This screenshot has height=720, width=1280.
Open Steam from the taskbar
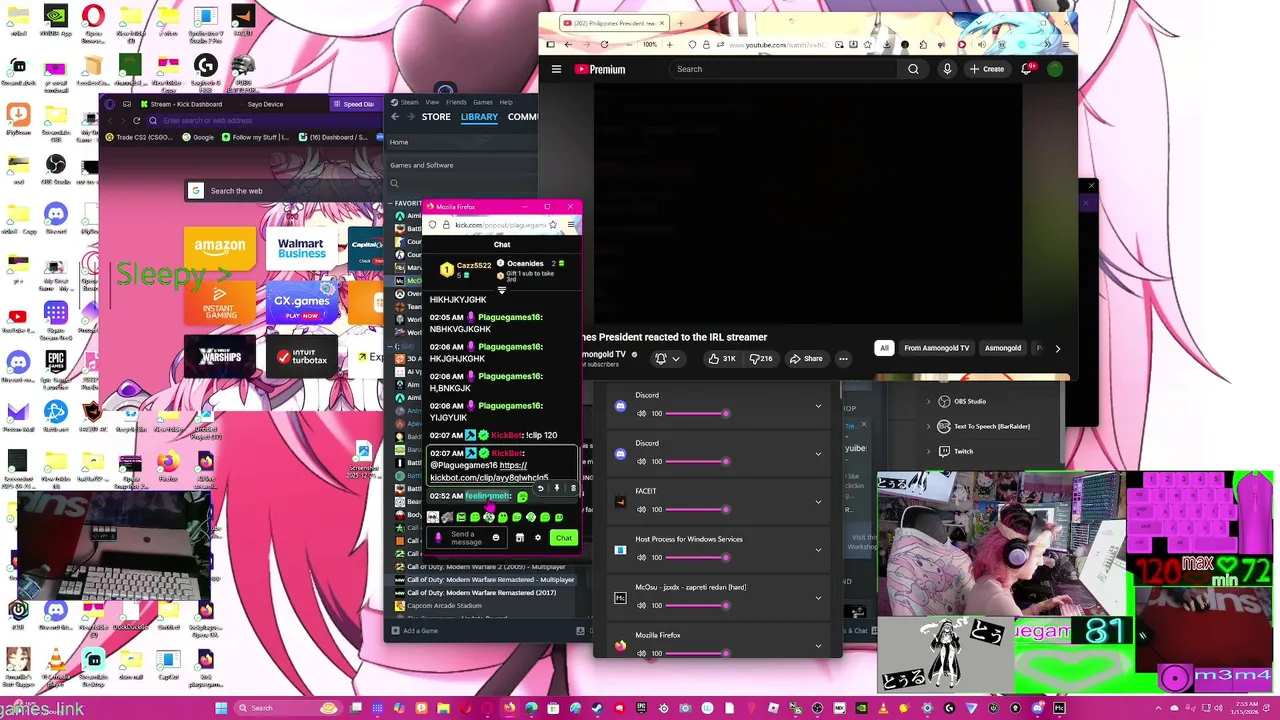click(597, 708)
